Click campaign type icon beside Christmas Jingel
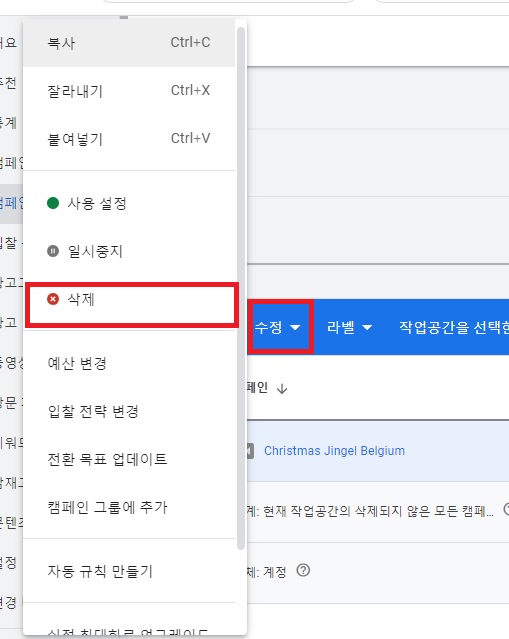Image resolution: width=509 pixels, height=639 pixels. click(x=249, y=451)
